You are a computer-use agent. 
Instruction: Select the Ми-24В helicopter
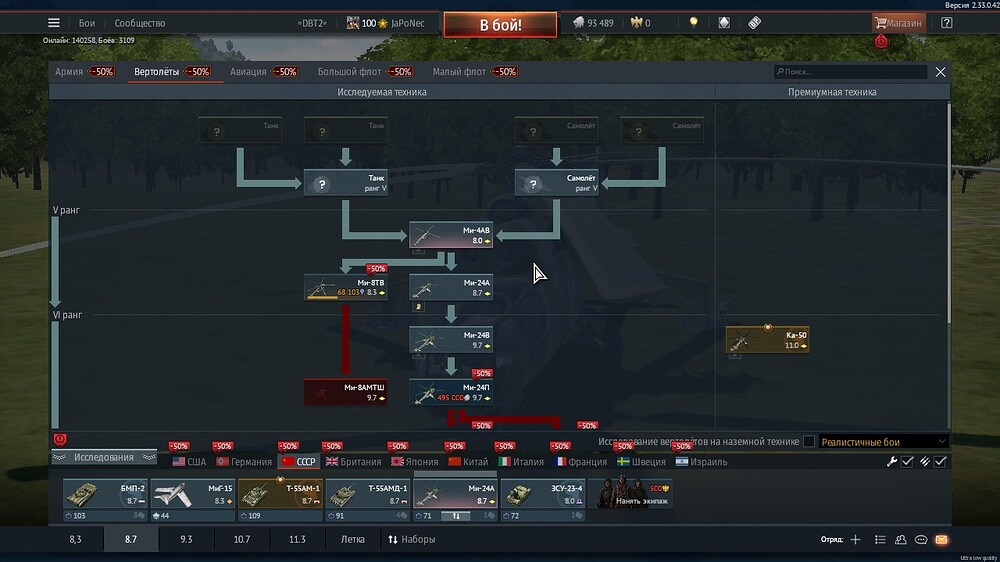click(x=451, y=339)
